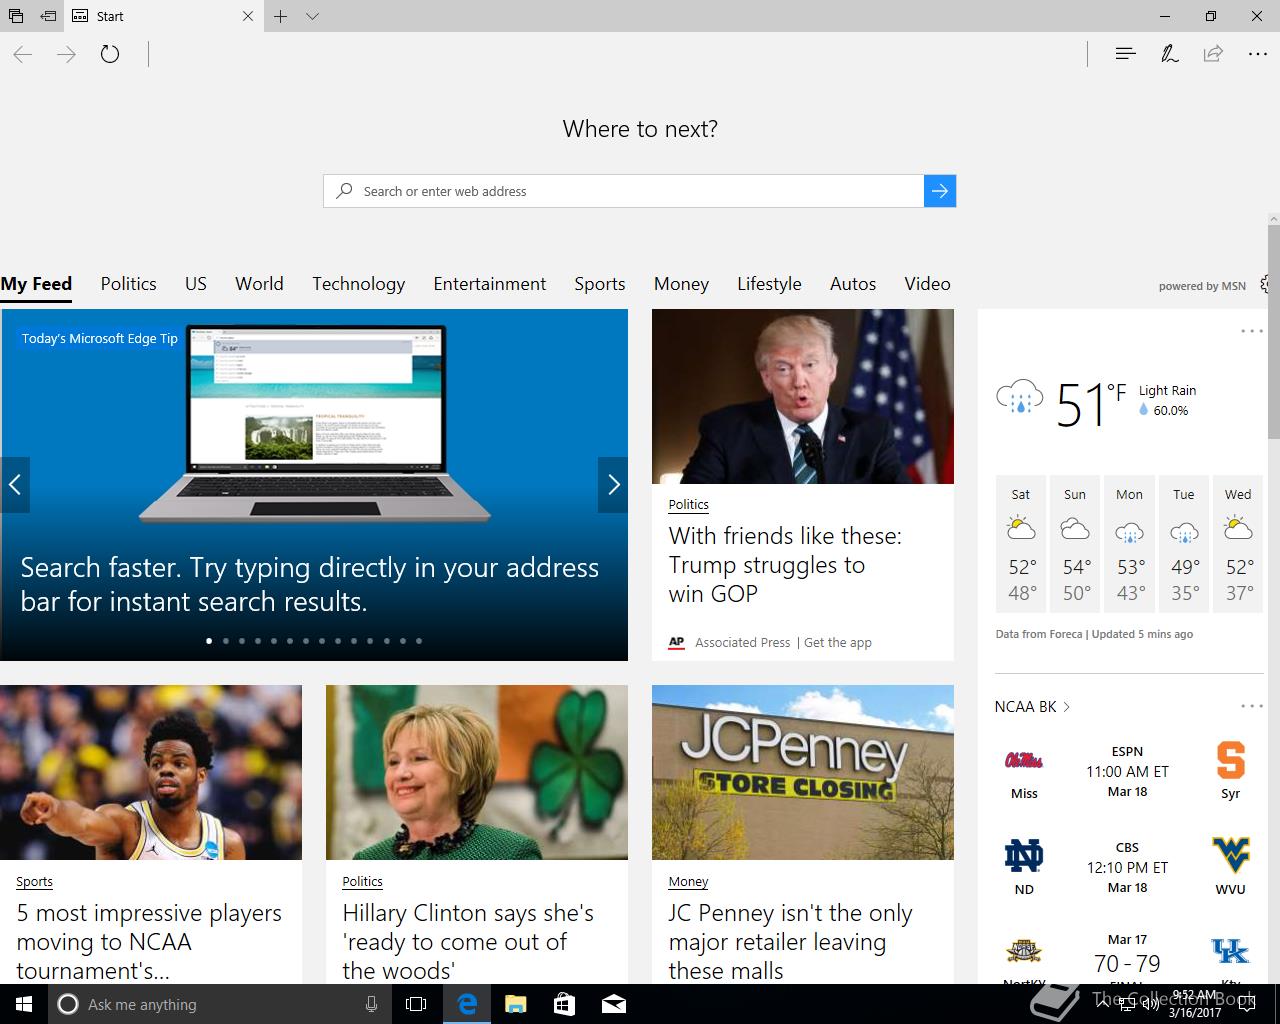Screen dimensions: 1280x1024
Task: Switch to the Politics tab
Action: (x=128, y=284)
